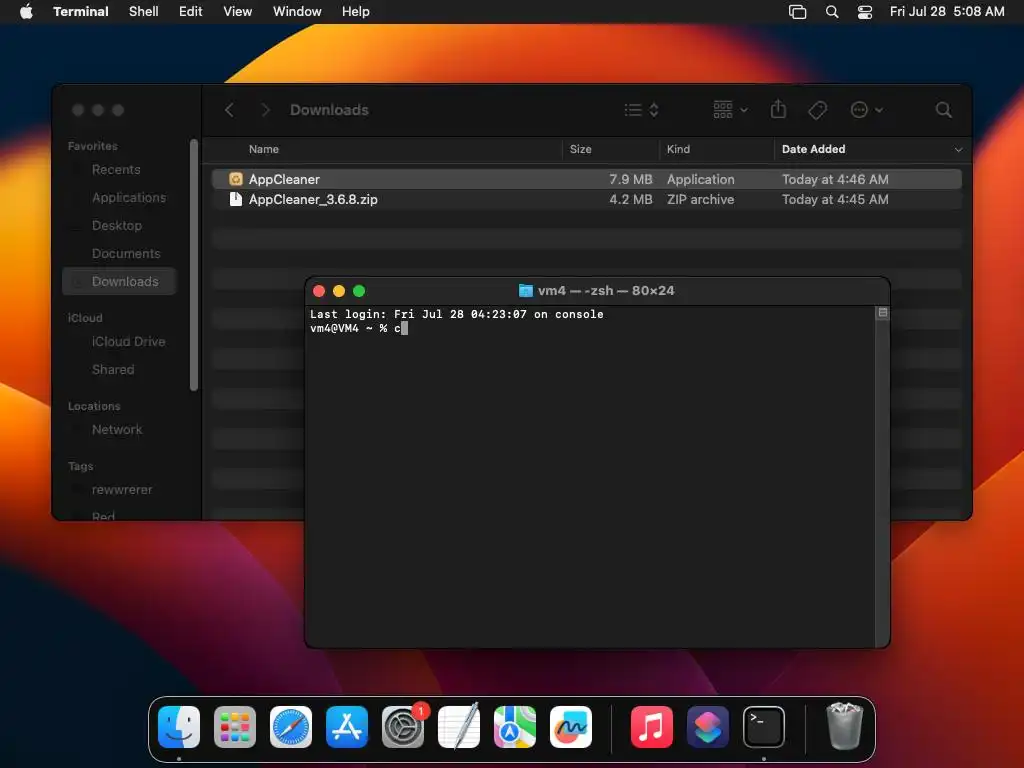Viewport: 1024px width, 768px height.
Task: Select Applications in Finder sidebar
Action: coord(120,197)
